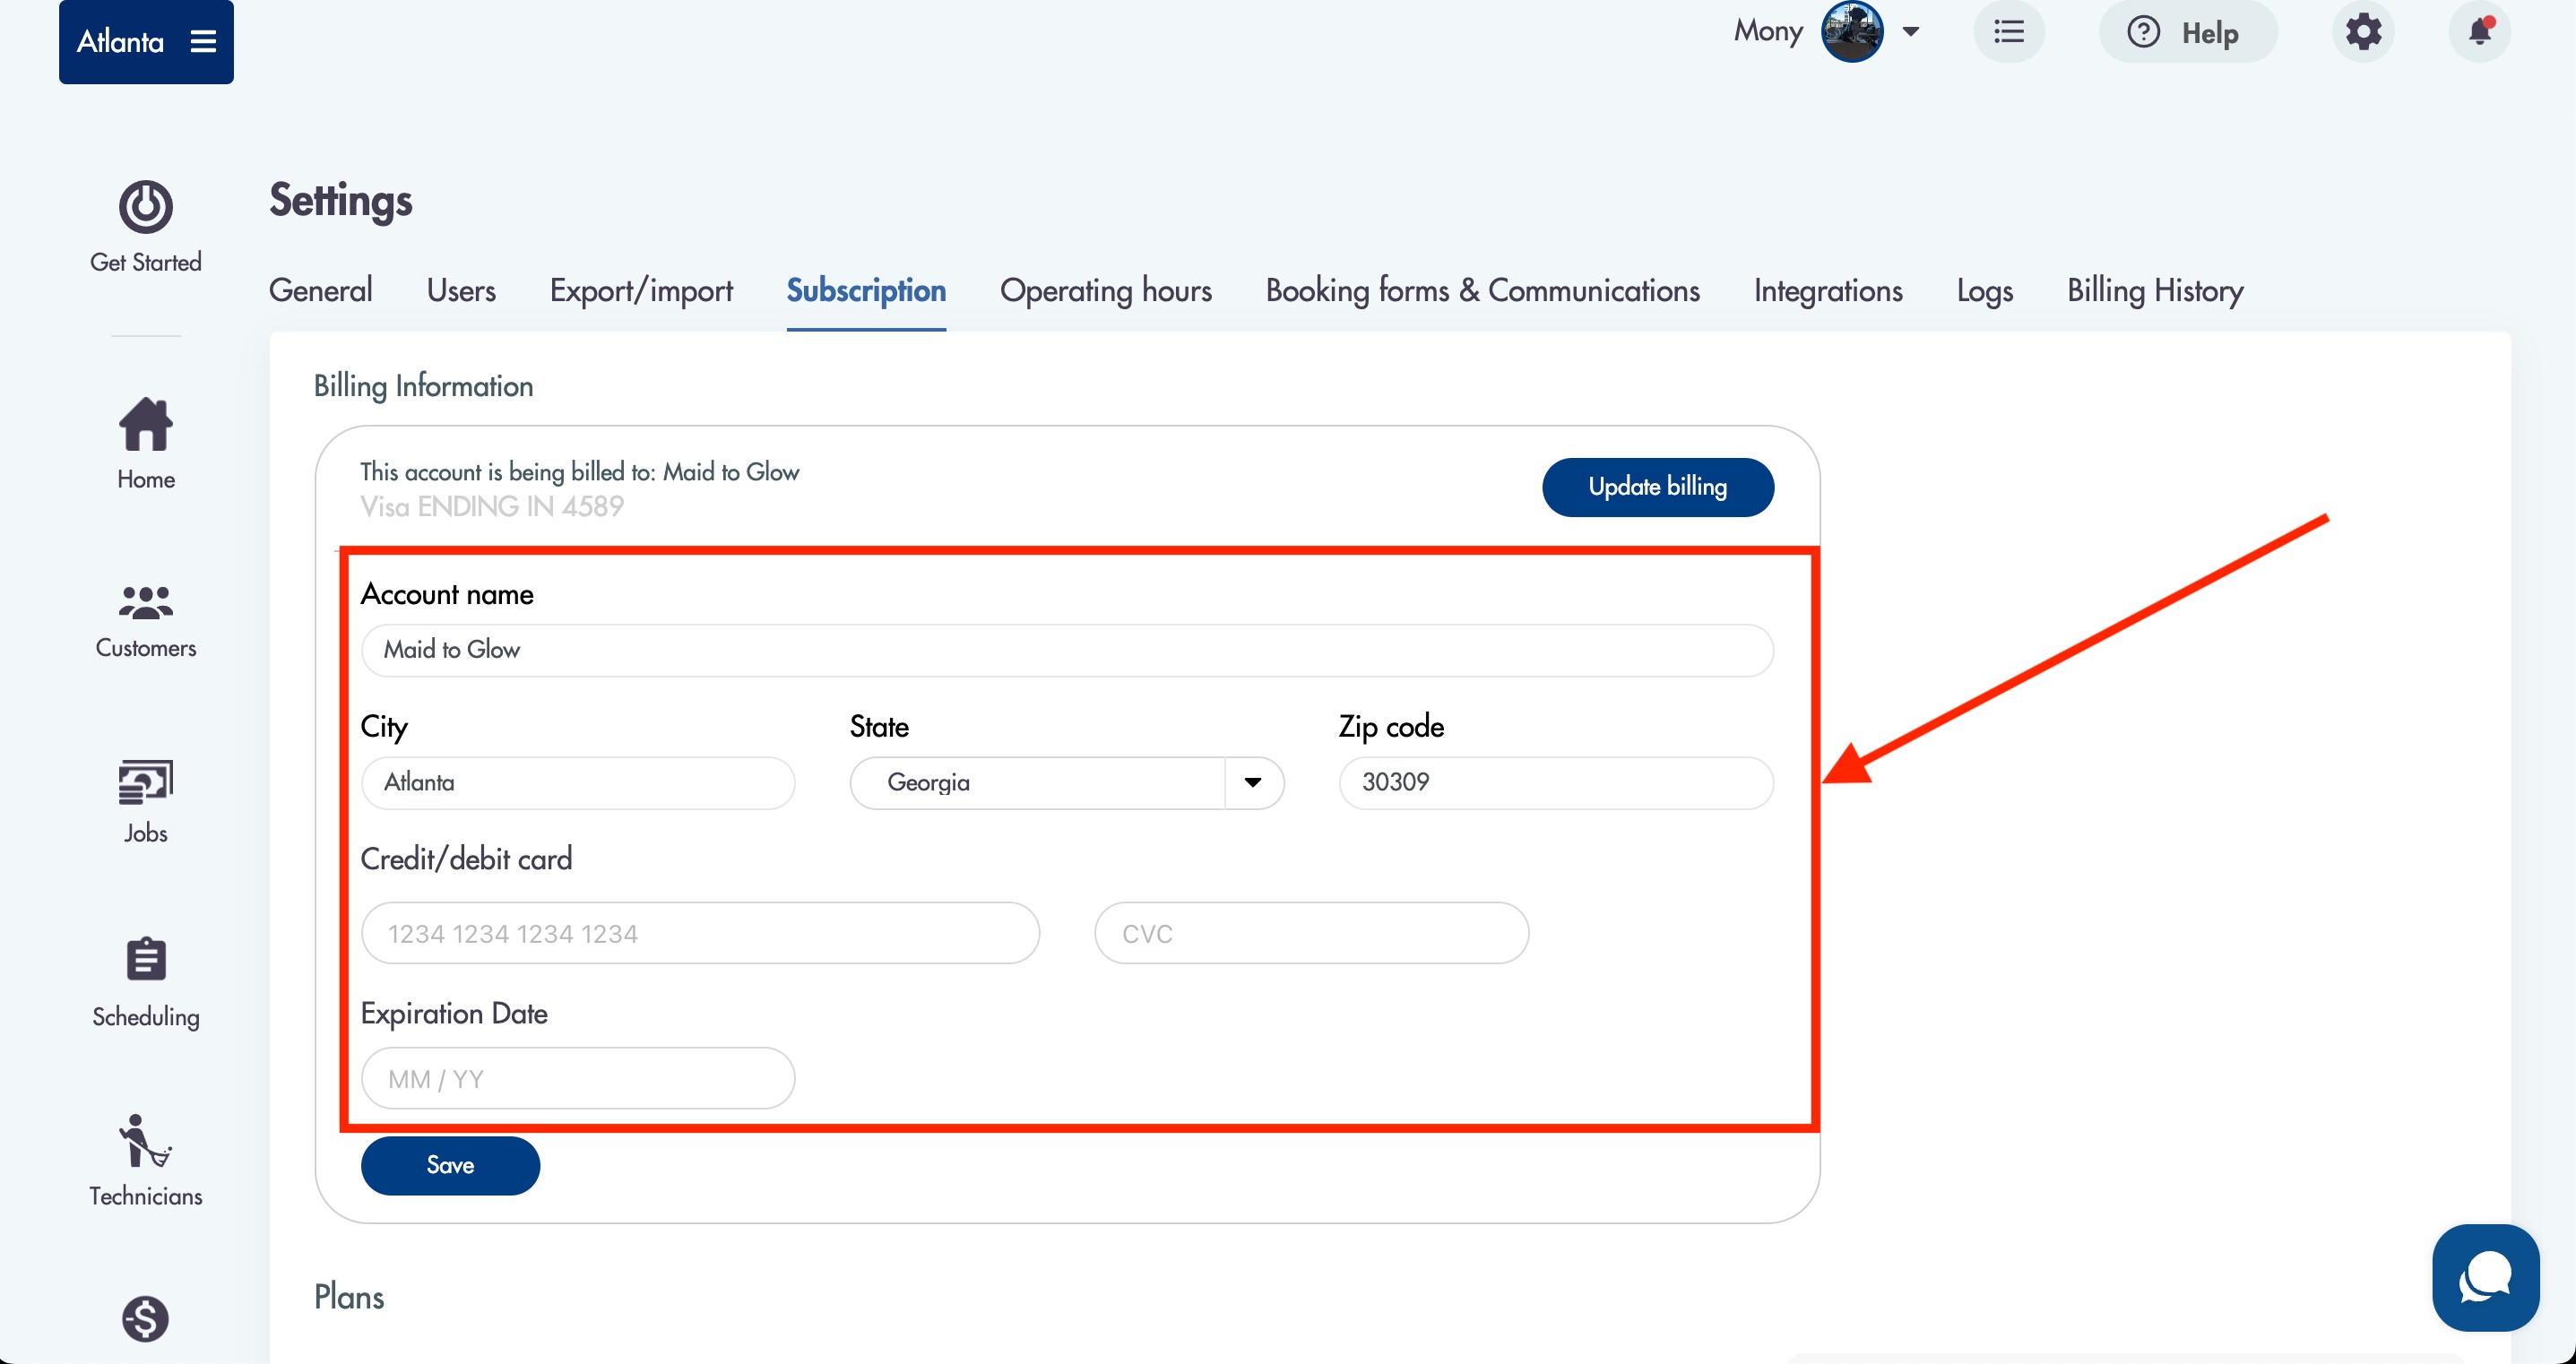Click the Get Started power icon
2576x1364 pixels.
pyautogui.click(x=146, y=206)
